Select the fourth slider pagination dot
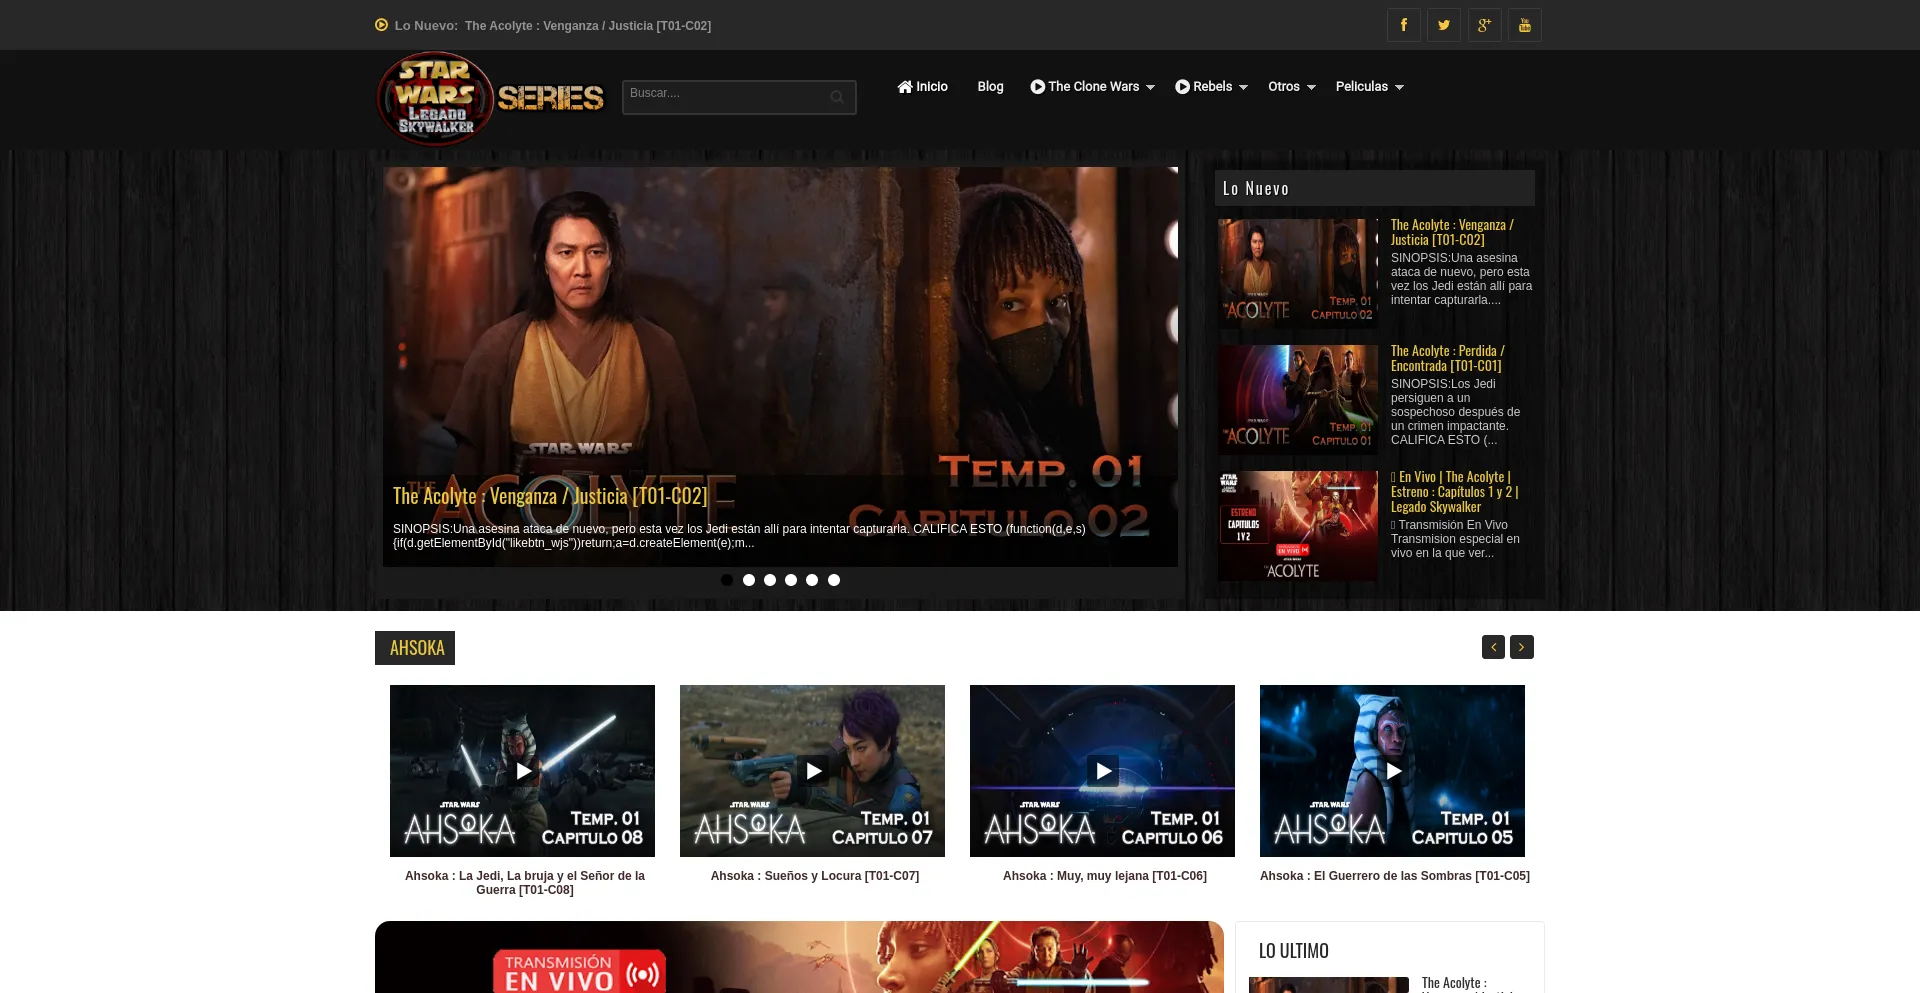Viewport: 1920px width, 993px height. point(791,580)
